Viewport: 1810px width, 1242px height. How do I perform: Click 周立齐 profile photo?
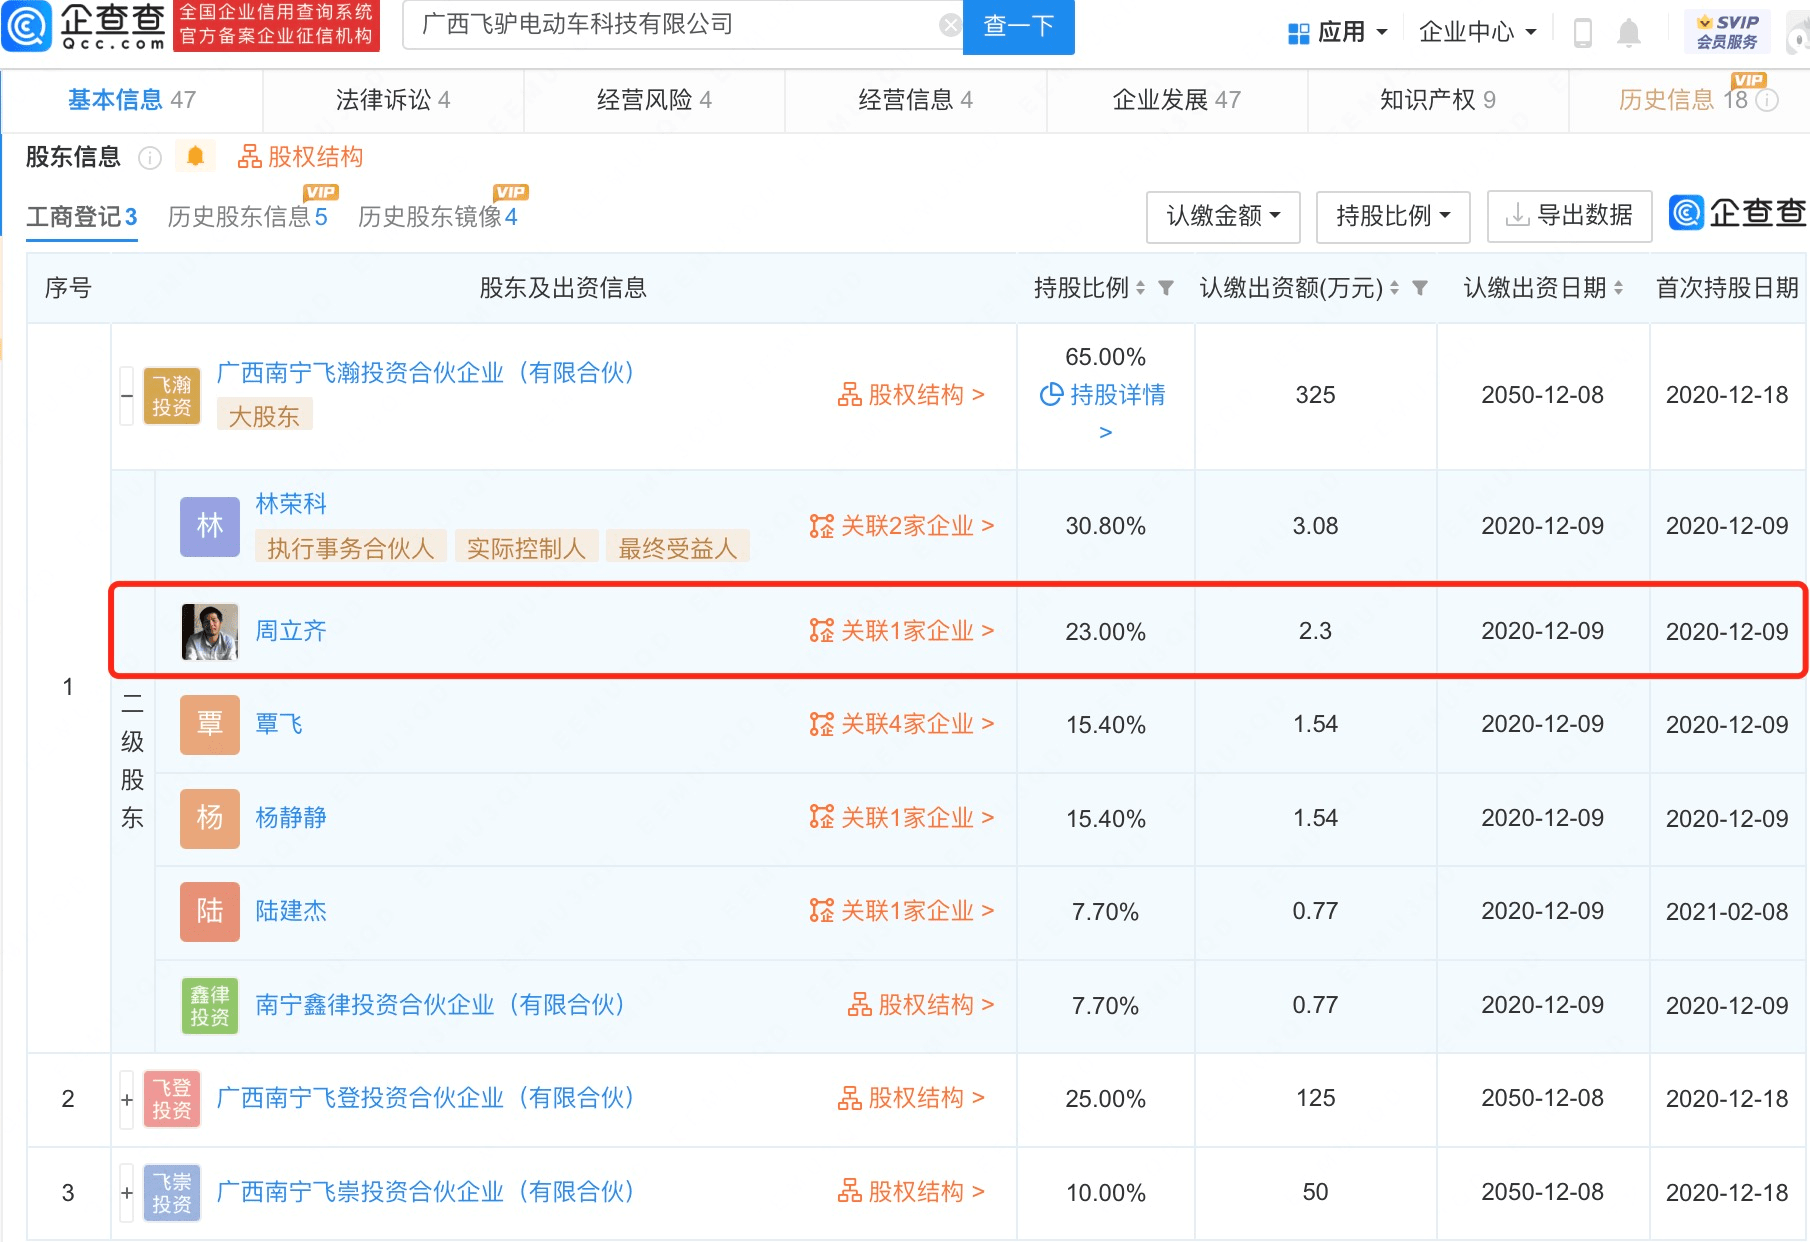point(210,631)
